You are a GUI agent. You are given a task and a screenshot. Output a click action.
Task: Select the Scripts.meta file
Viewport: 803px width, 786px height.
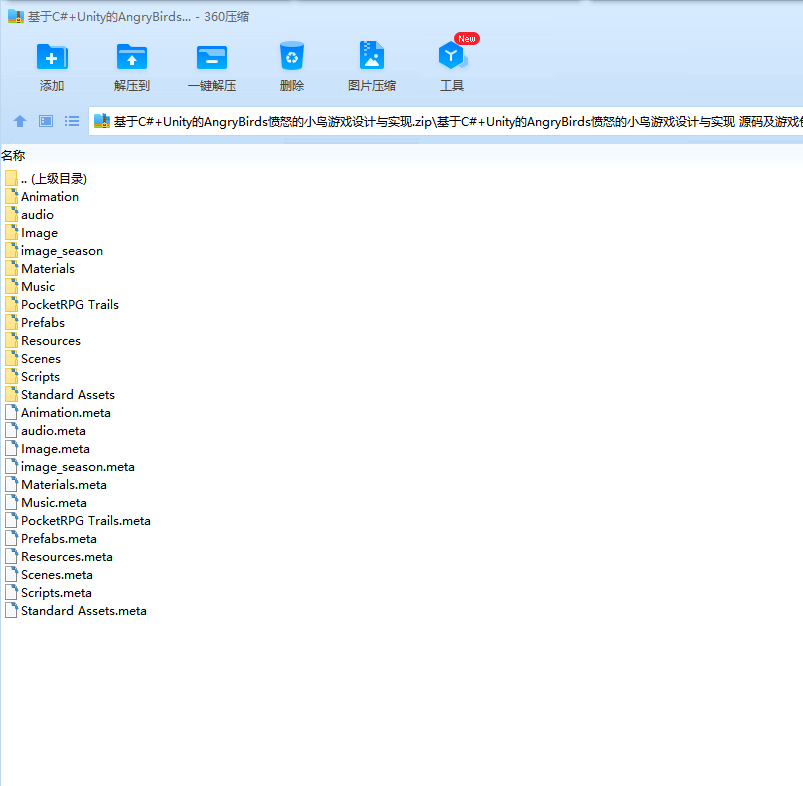(49, 593)
